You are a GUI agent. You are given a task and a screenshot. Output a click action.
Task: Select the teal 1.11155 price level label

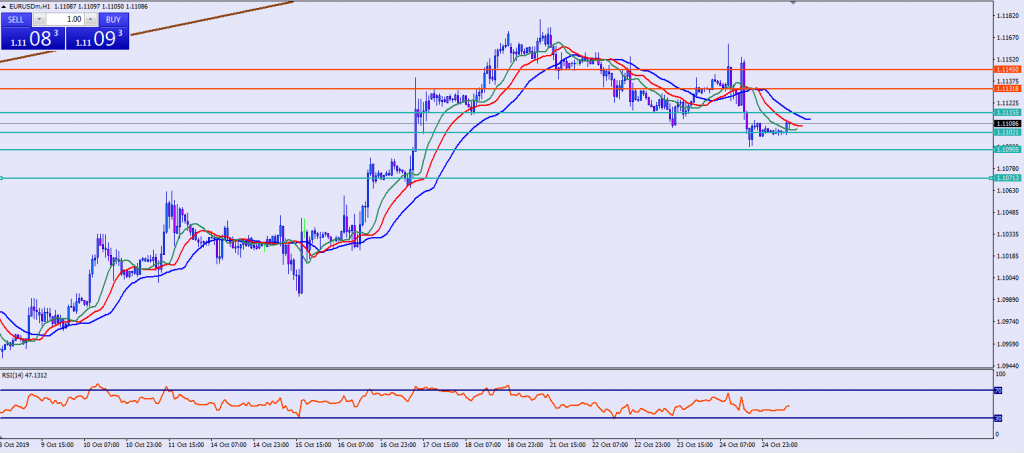point(1007,113)
